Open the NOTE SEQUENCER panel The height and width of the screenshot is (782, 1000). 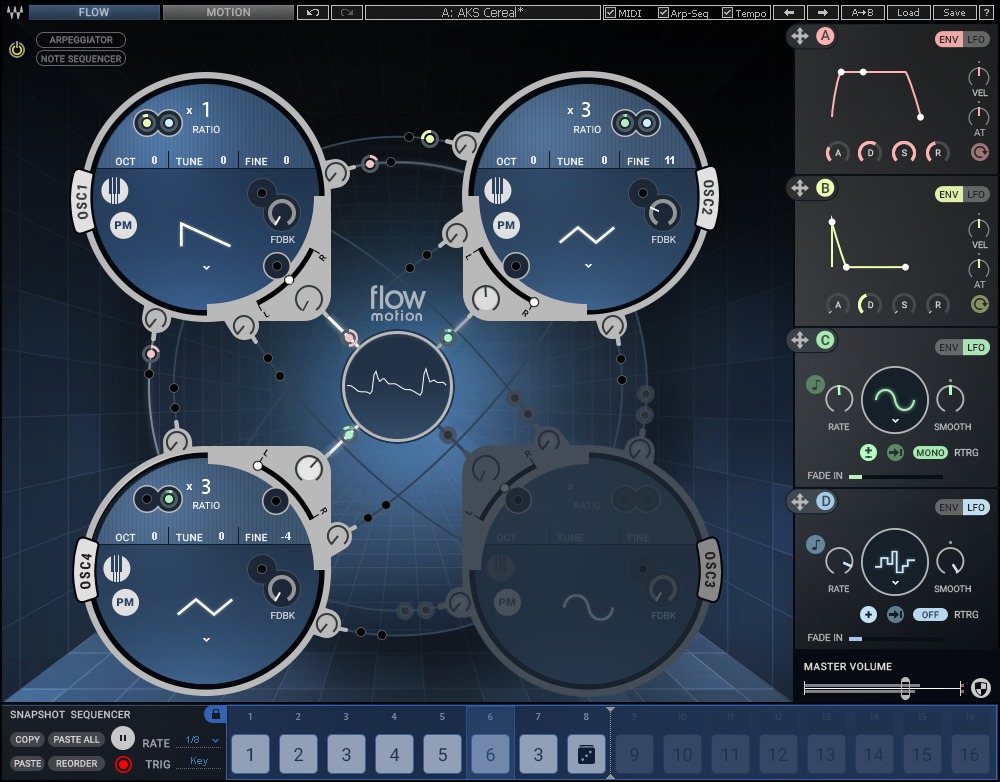(81, 59)
